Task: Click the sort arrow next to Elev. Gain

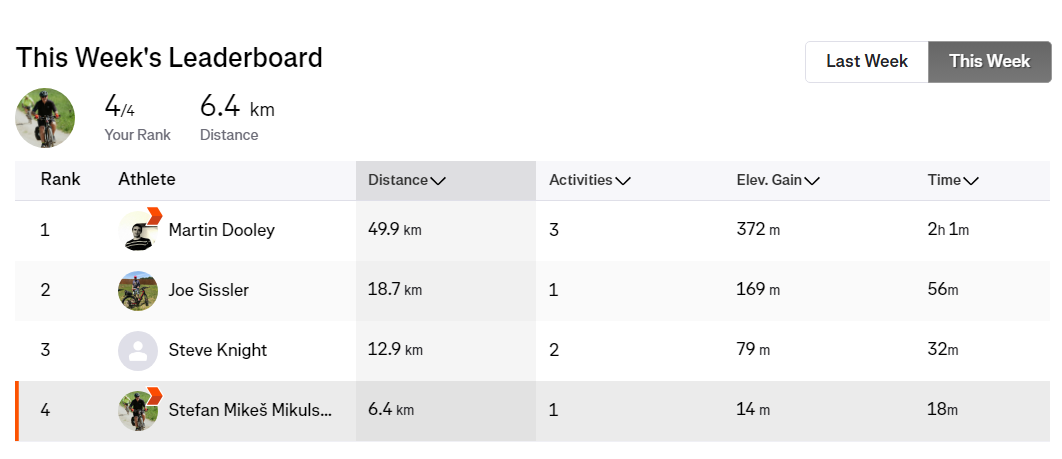Action: (812, 181)
